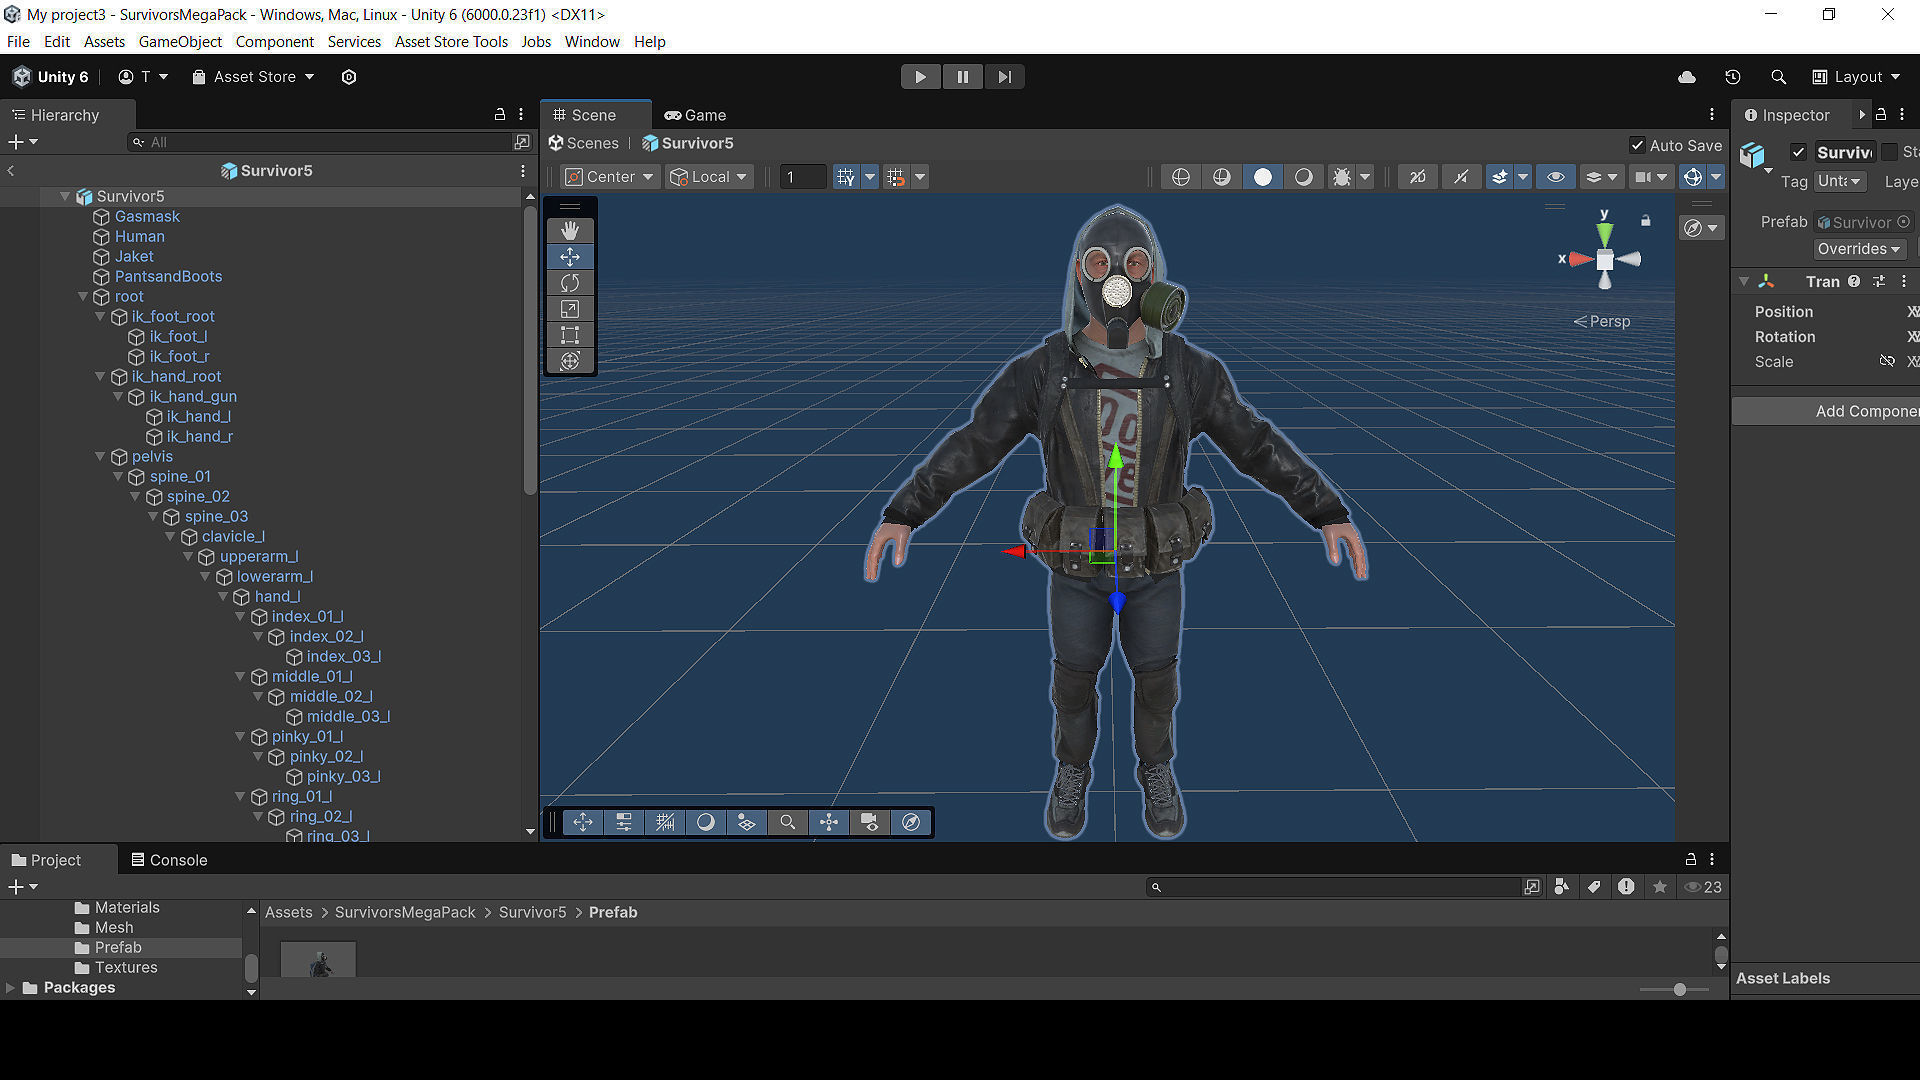
Task: Click the Hierarchy search field
Action: pos(322,142)
